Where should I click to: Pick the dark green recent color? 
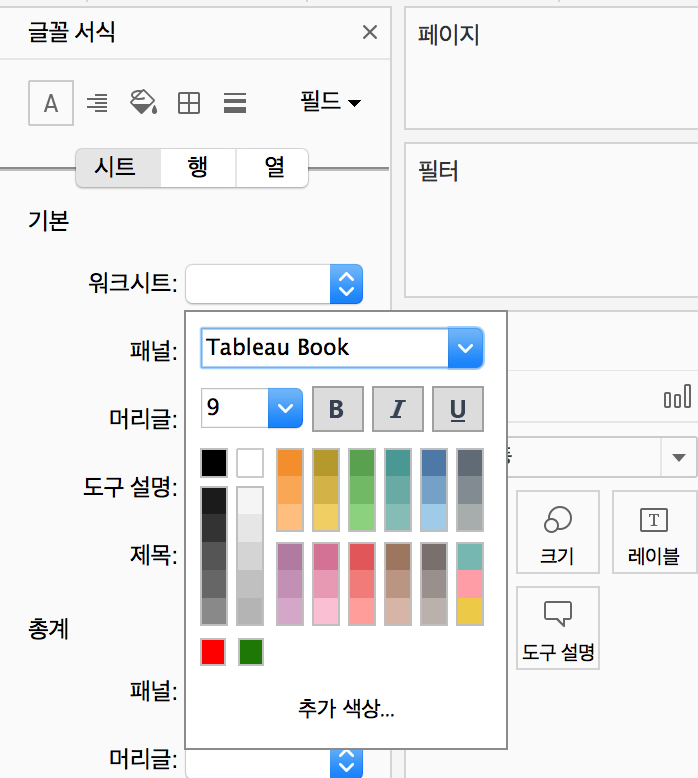point(251,651)
